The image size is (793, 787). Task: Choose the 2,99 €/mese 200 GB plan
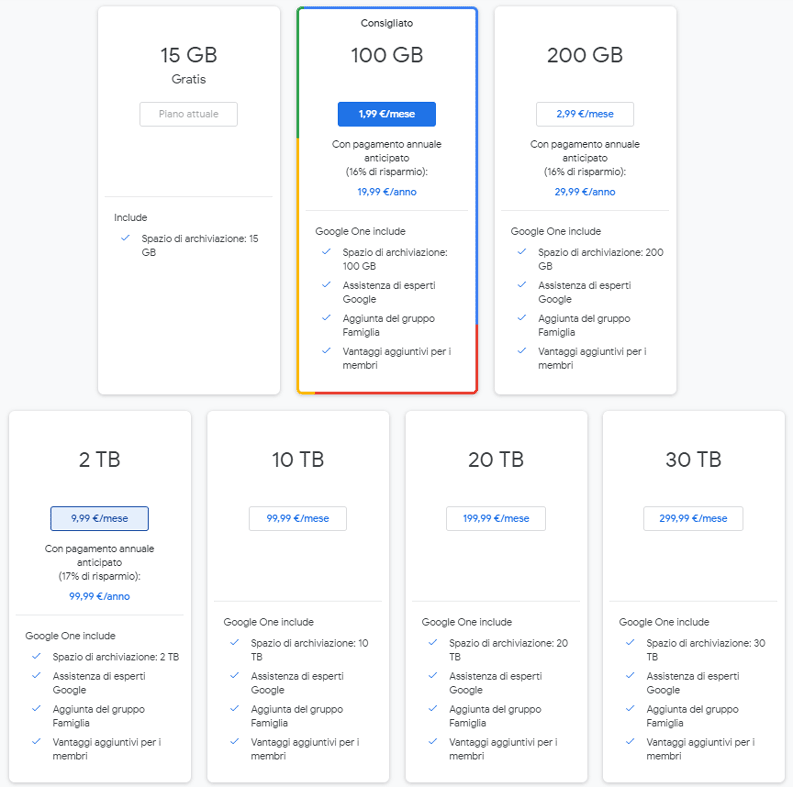click(x=585, y=114)
